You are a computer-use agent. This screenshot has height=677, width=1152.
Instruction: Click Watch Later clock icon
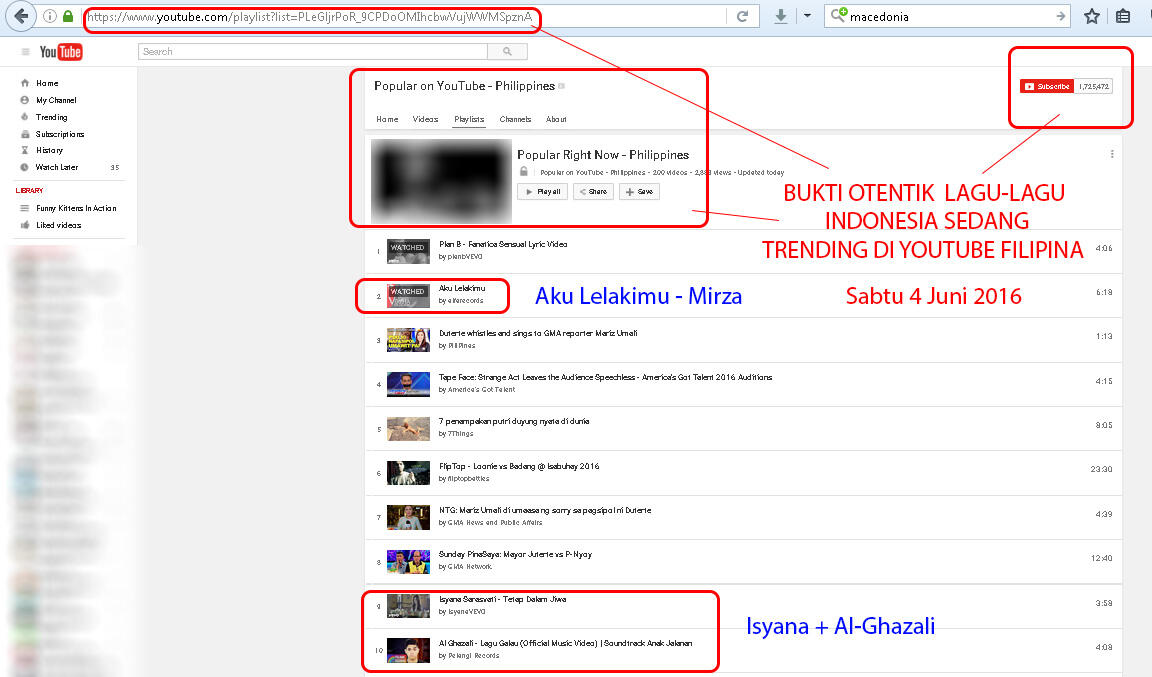(x=25, y=167)
